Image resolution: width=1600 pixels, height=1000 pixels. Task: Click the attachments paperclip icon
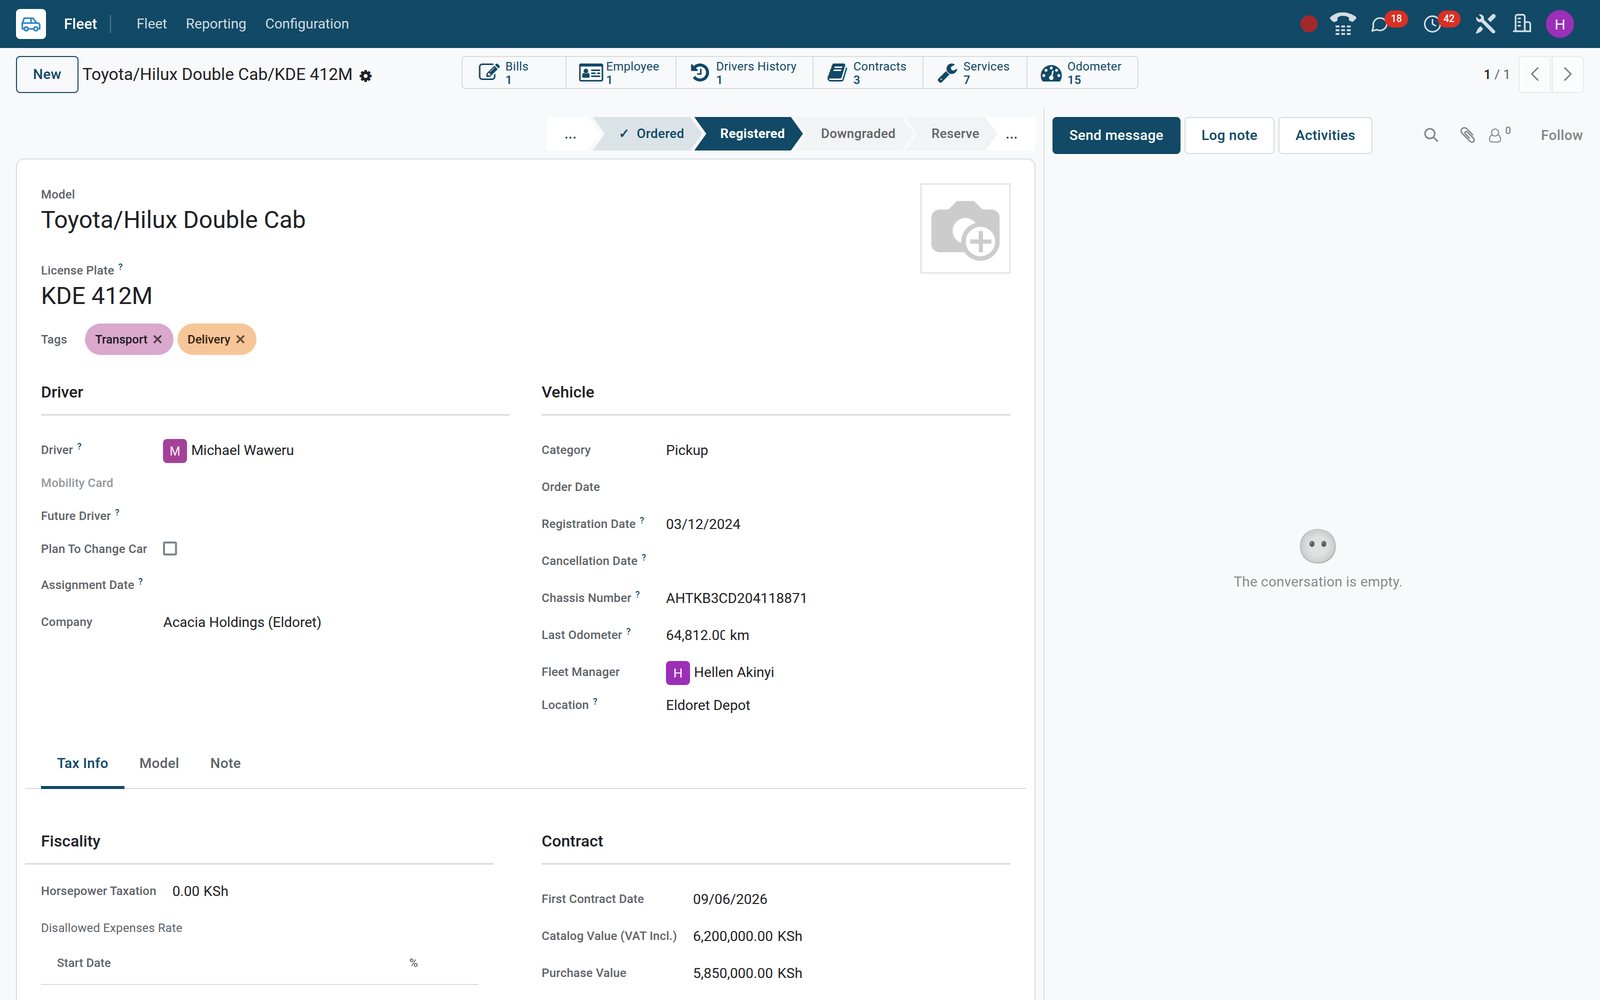[x=1467, y=135]
